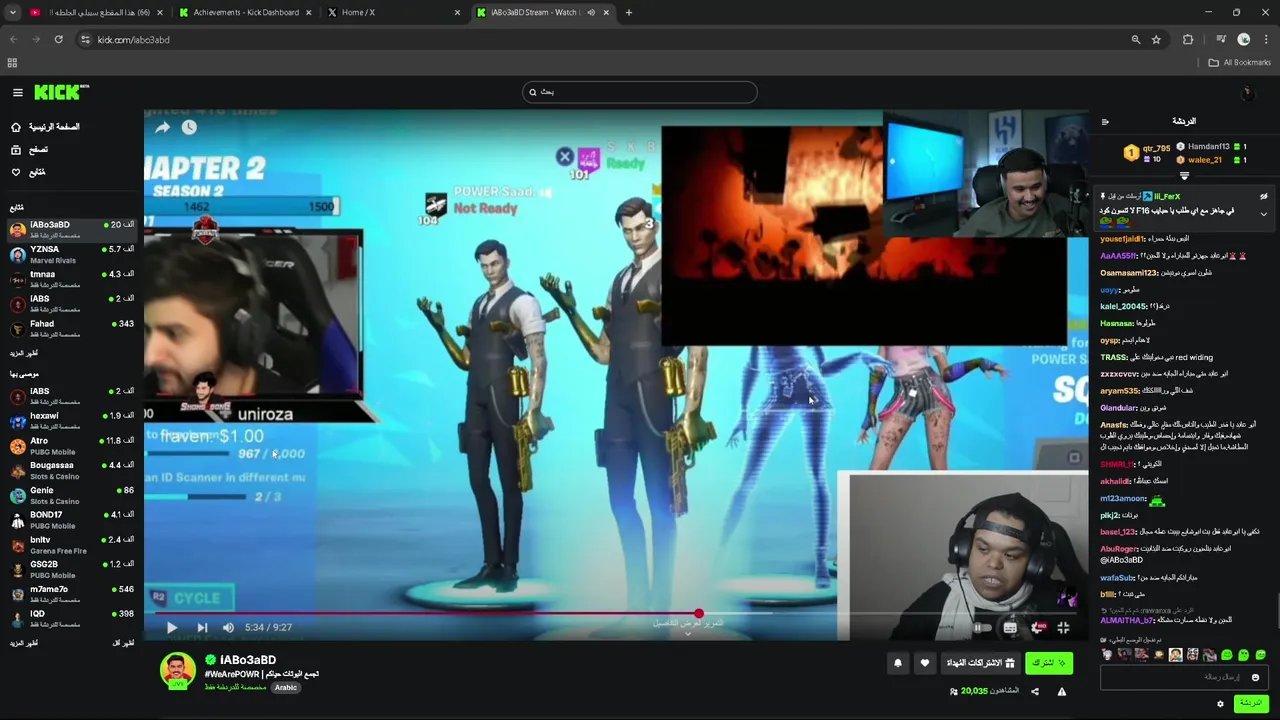Exit fullscreen in the video player
The height and width of the screenshot is (720, 1280).
click(x=1063, y=628)
